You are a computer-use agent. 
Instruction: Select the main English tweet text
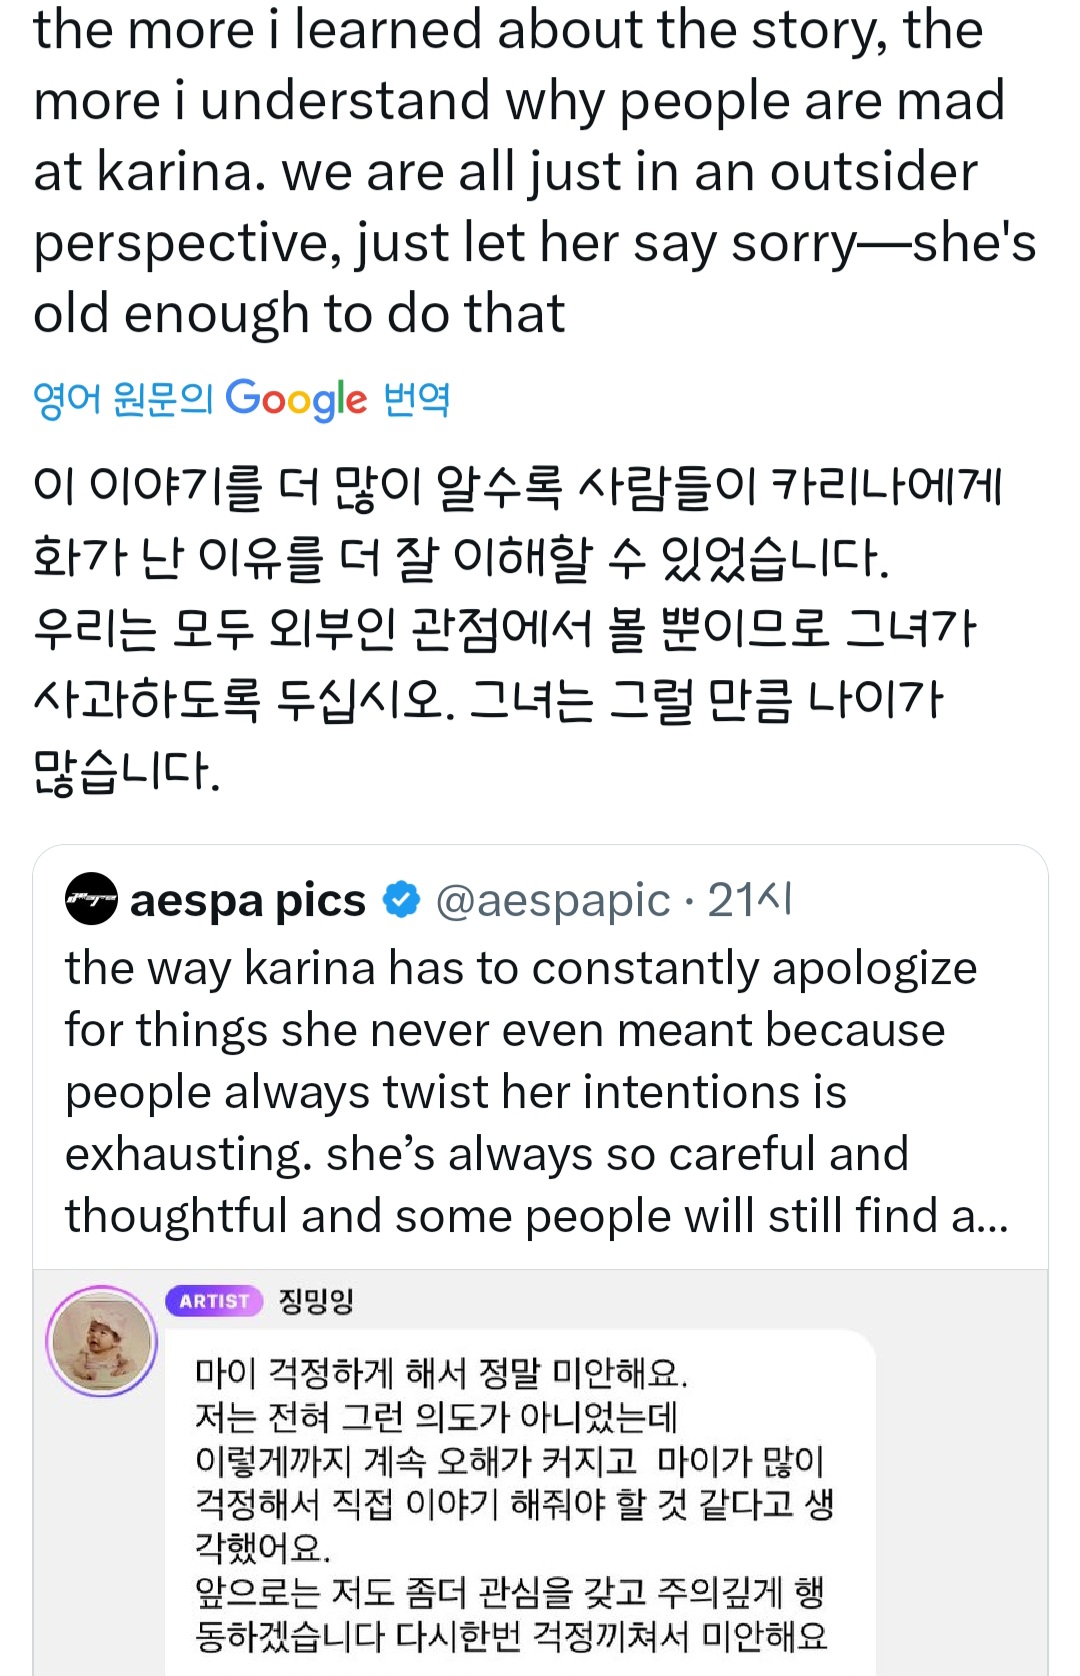click(520, 170)
